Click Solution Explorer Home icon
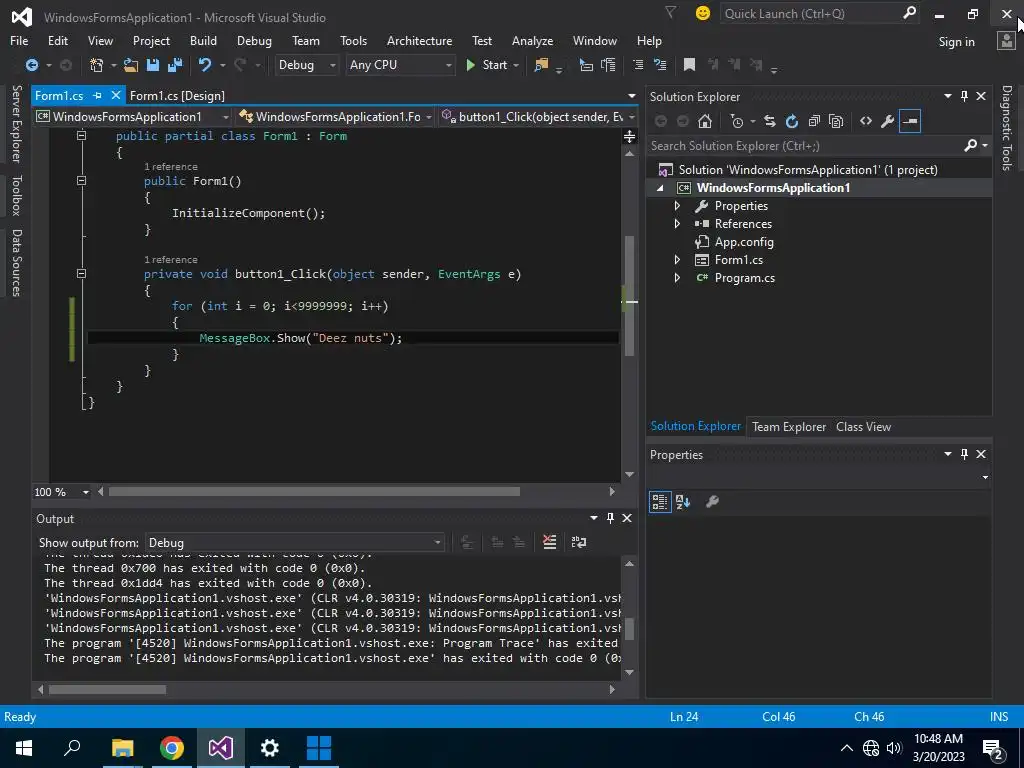 (x=705, y=121)
